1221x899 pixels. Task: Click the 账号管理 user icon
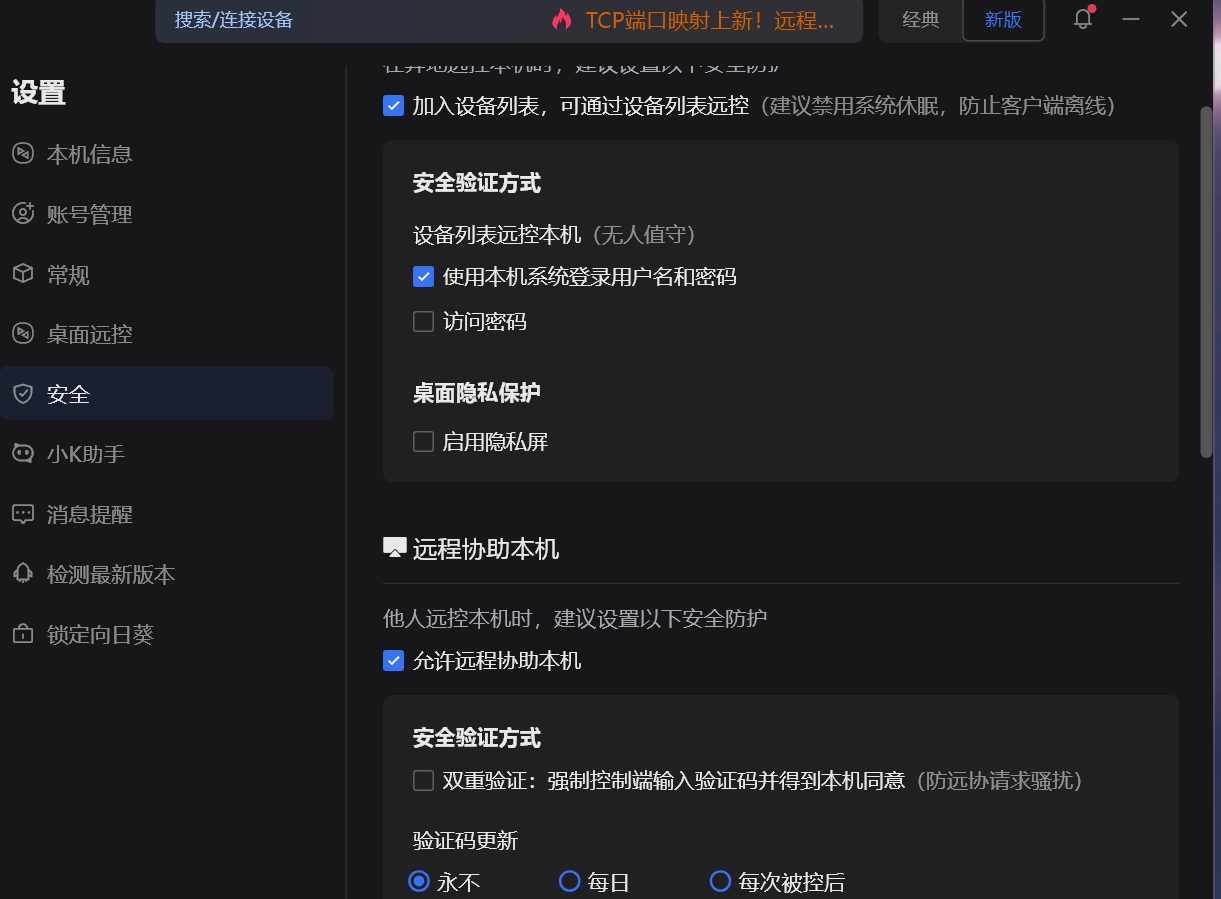(22, 214)
